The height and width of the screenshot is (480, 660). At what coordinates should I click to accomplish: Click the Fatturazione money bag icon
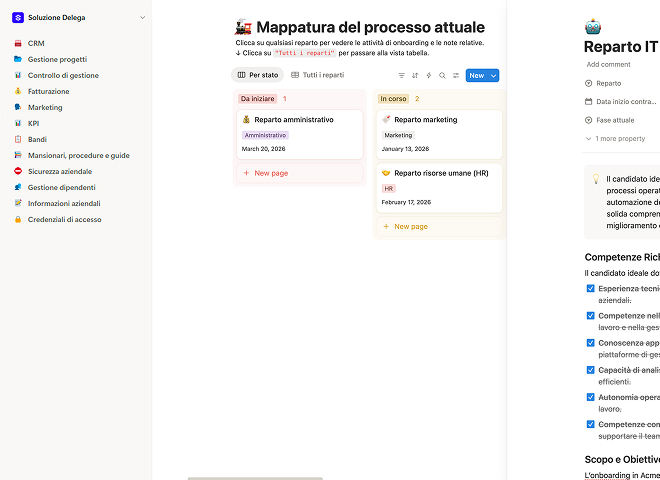tap(18, 91)
